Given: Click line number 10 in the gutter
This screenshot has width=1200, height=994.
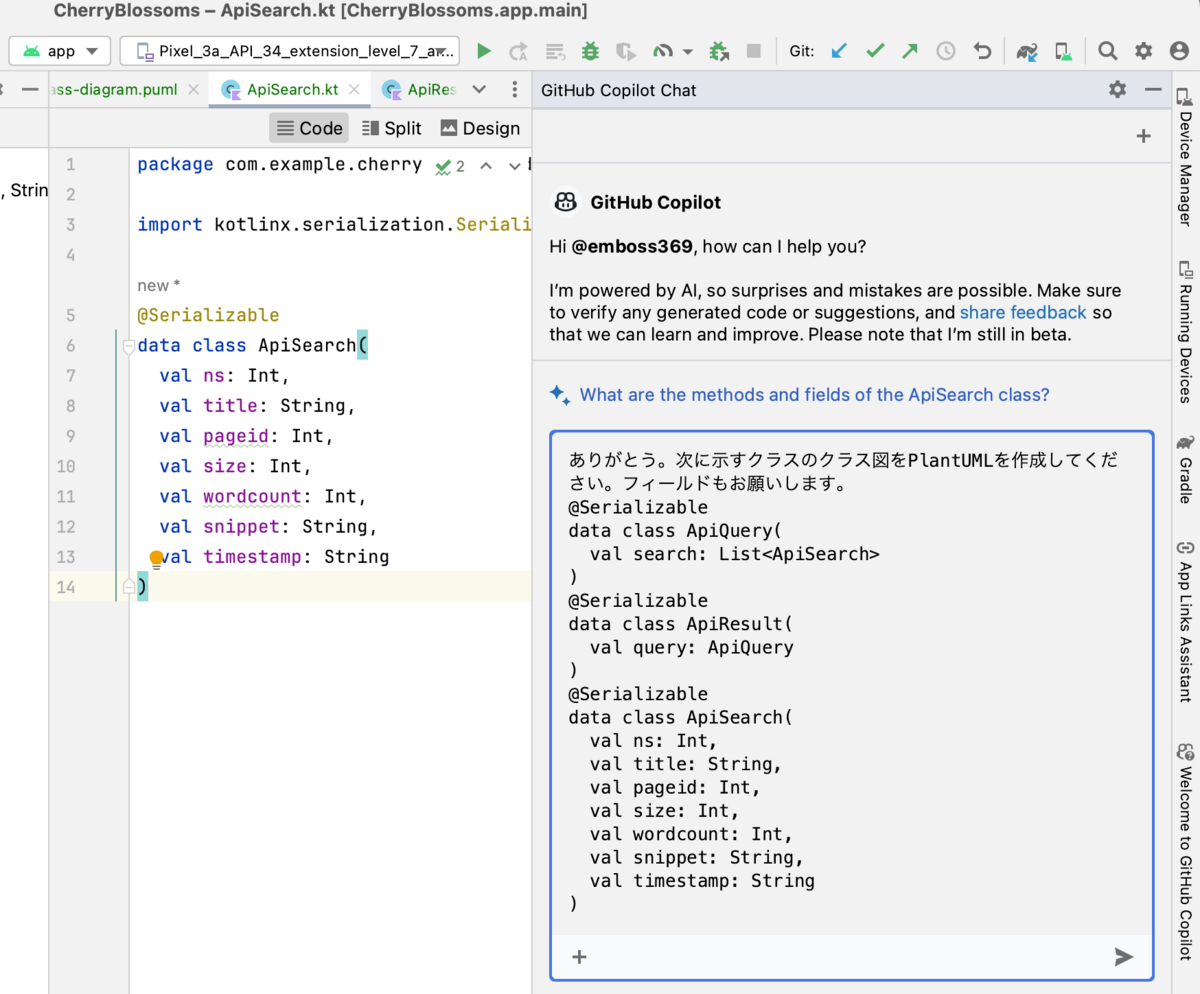Looking at the screenshot, I should (66, 467).
